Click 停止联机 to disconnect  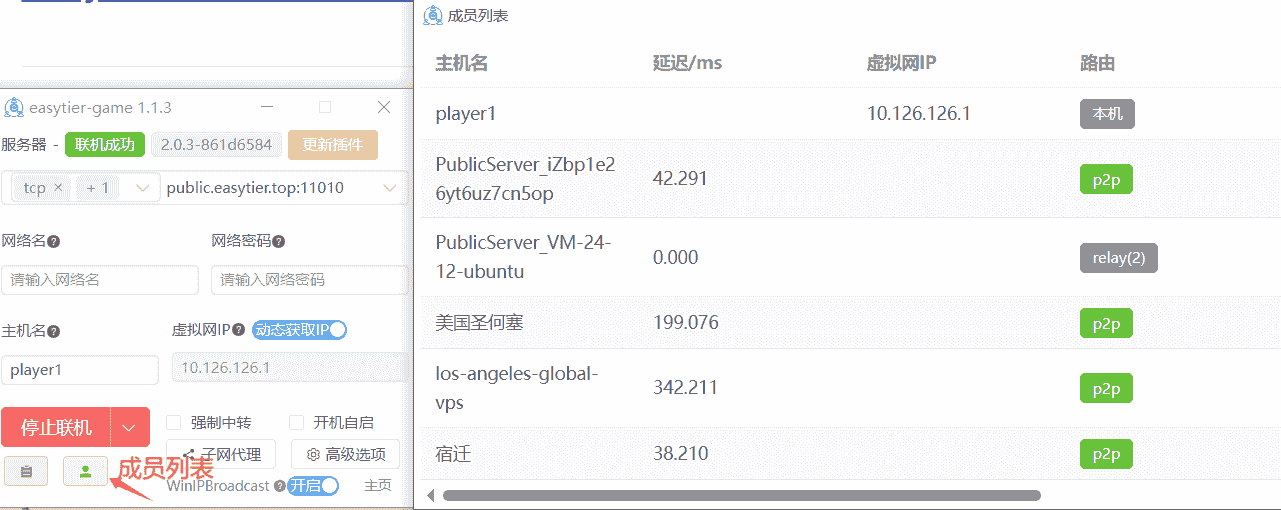pyautogui.click(x=56, y=428)
